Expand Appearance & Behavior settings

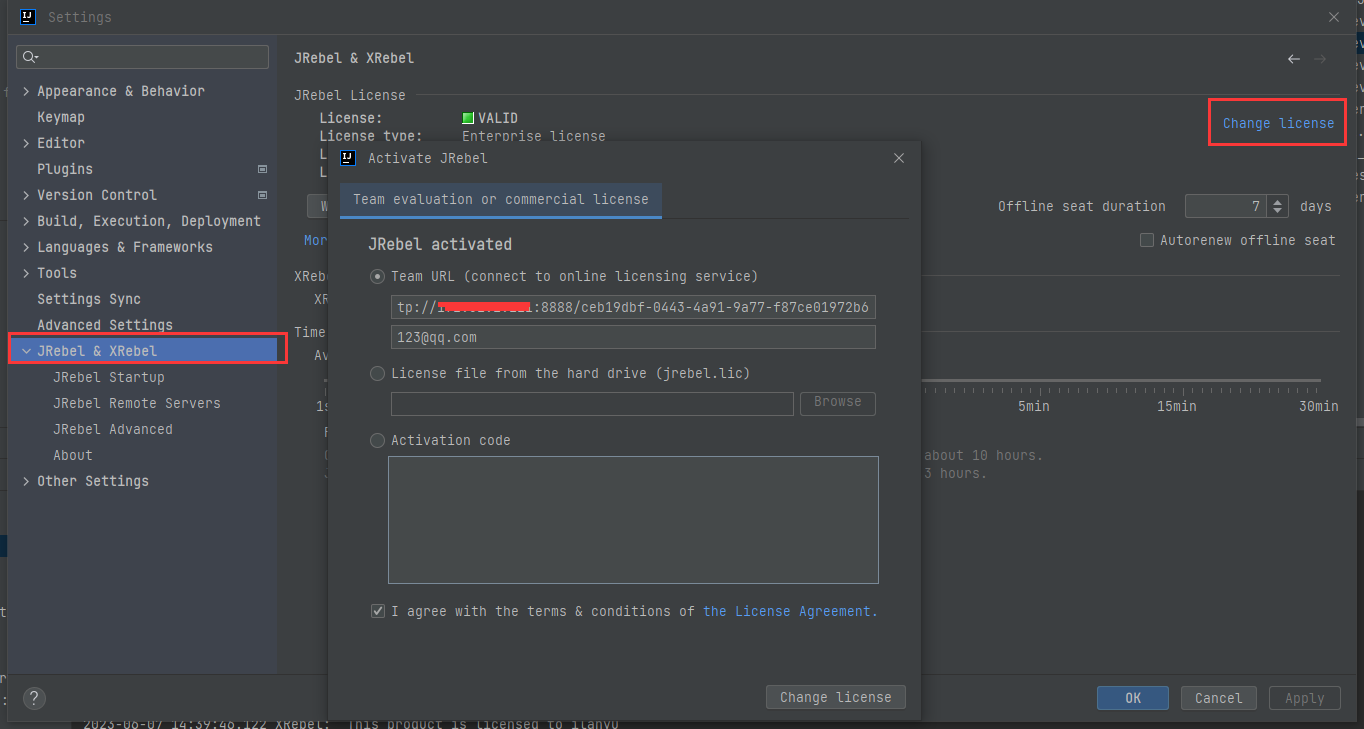pos(26,91)
